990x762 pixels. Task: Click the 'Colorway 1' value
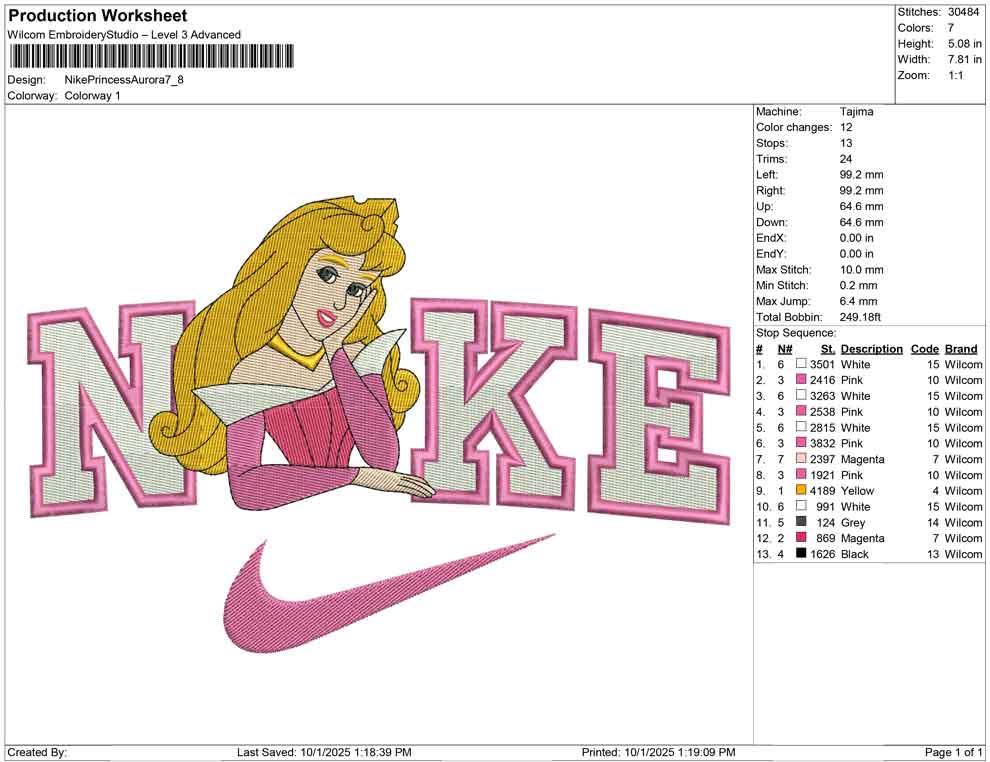coord(92,95)
